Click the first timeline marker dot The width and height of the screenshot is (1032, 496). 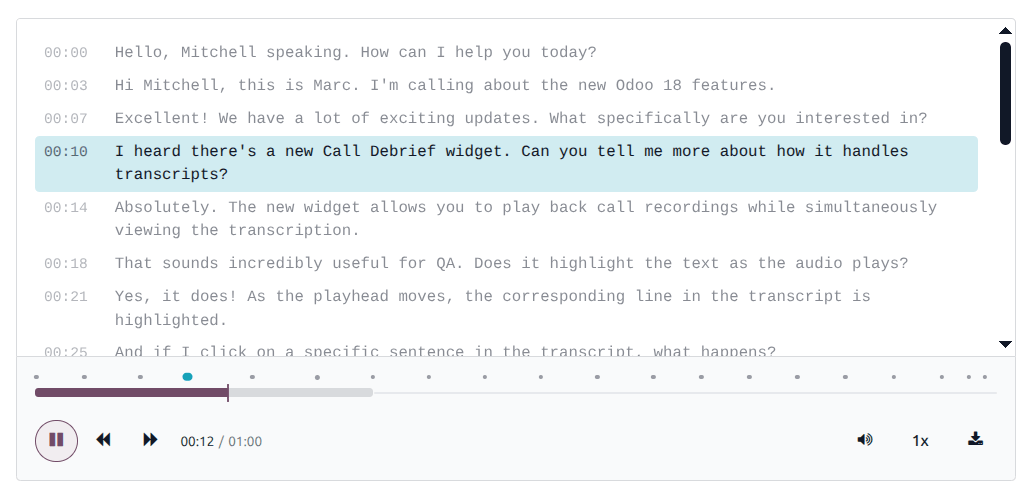click(x=36, y=377)
